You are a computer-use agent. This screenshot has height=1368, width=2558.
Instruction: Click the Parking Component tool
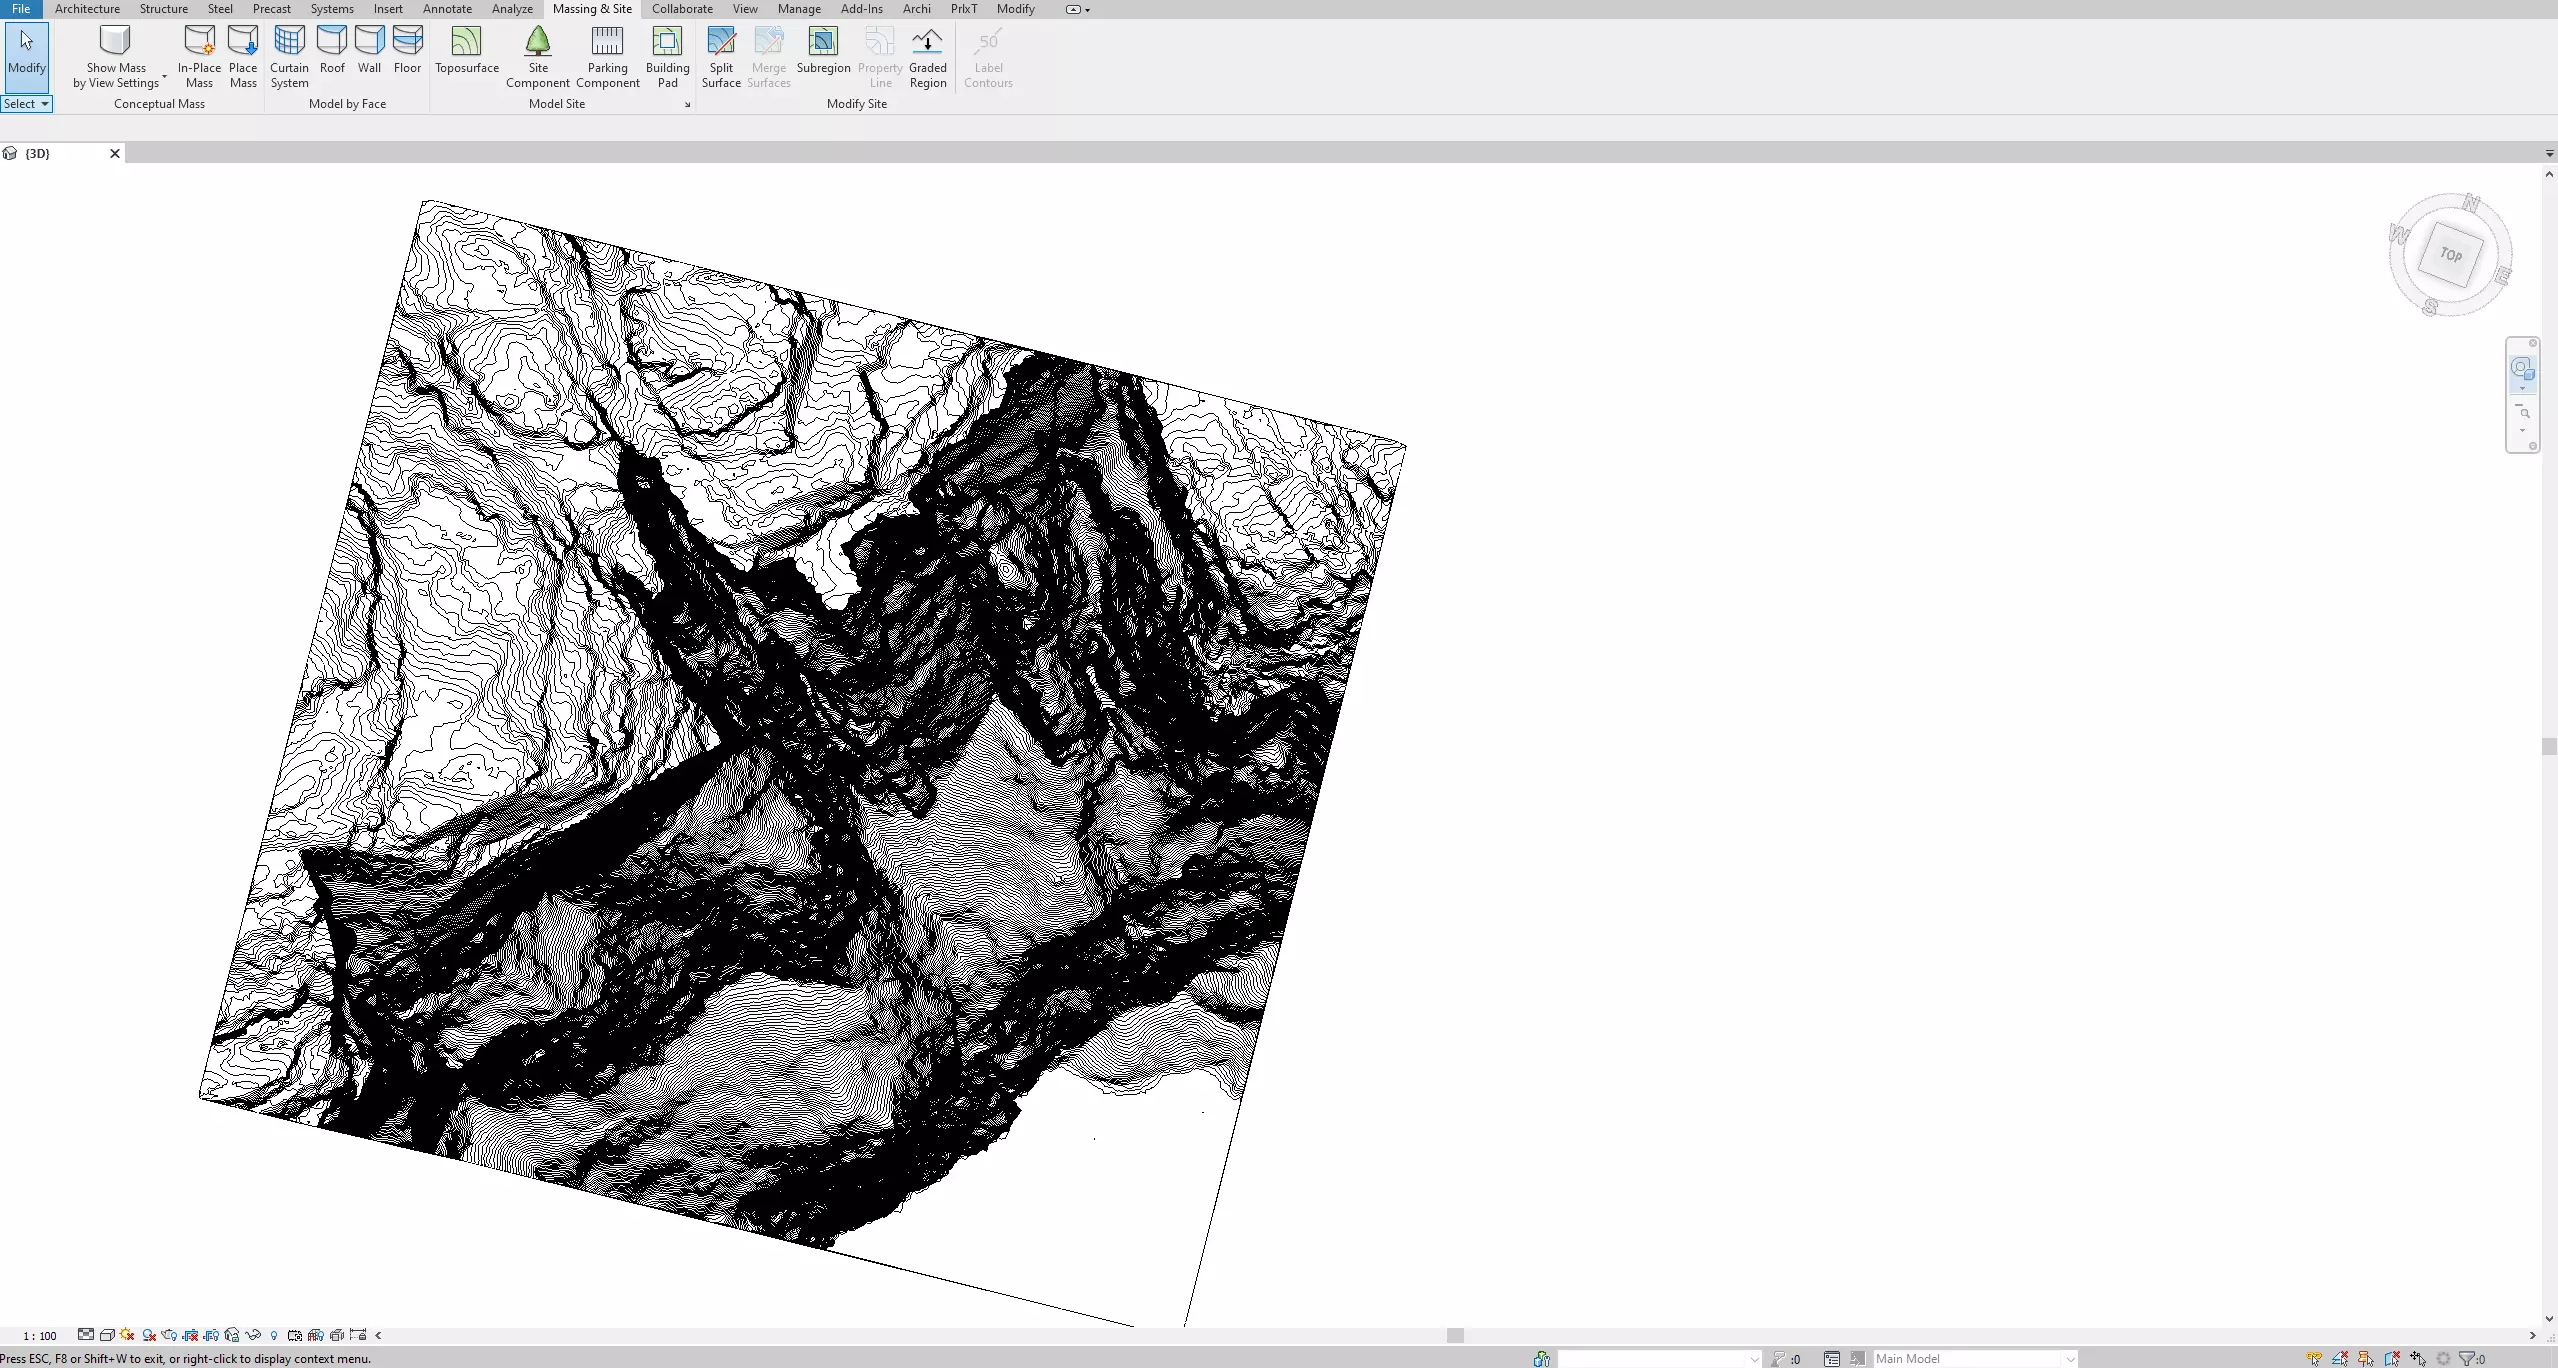pos(607,56)
